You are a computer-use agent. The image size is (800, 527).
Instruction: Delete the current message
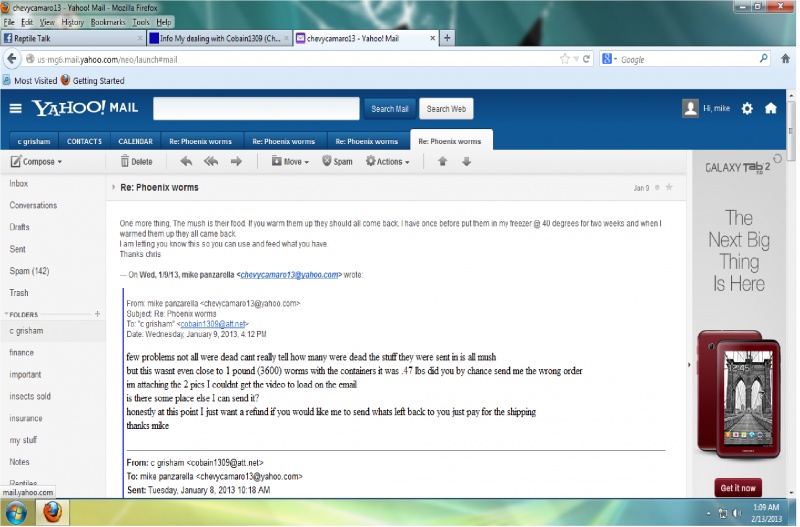(136, 162)
